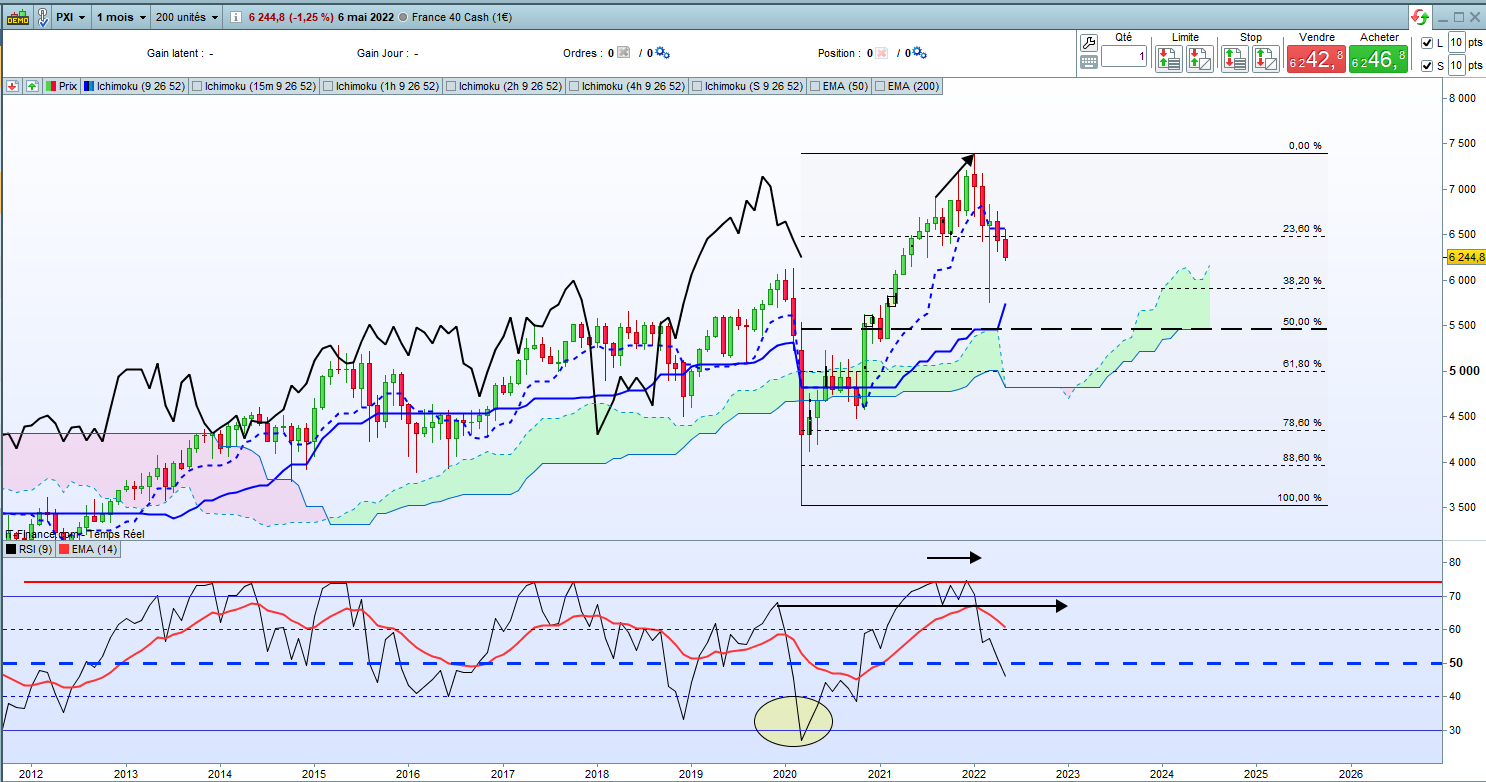Click the Prix red-green color swatch
The image size is (1486, 782).
click(x=49, y=86)
